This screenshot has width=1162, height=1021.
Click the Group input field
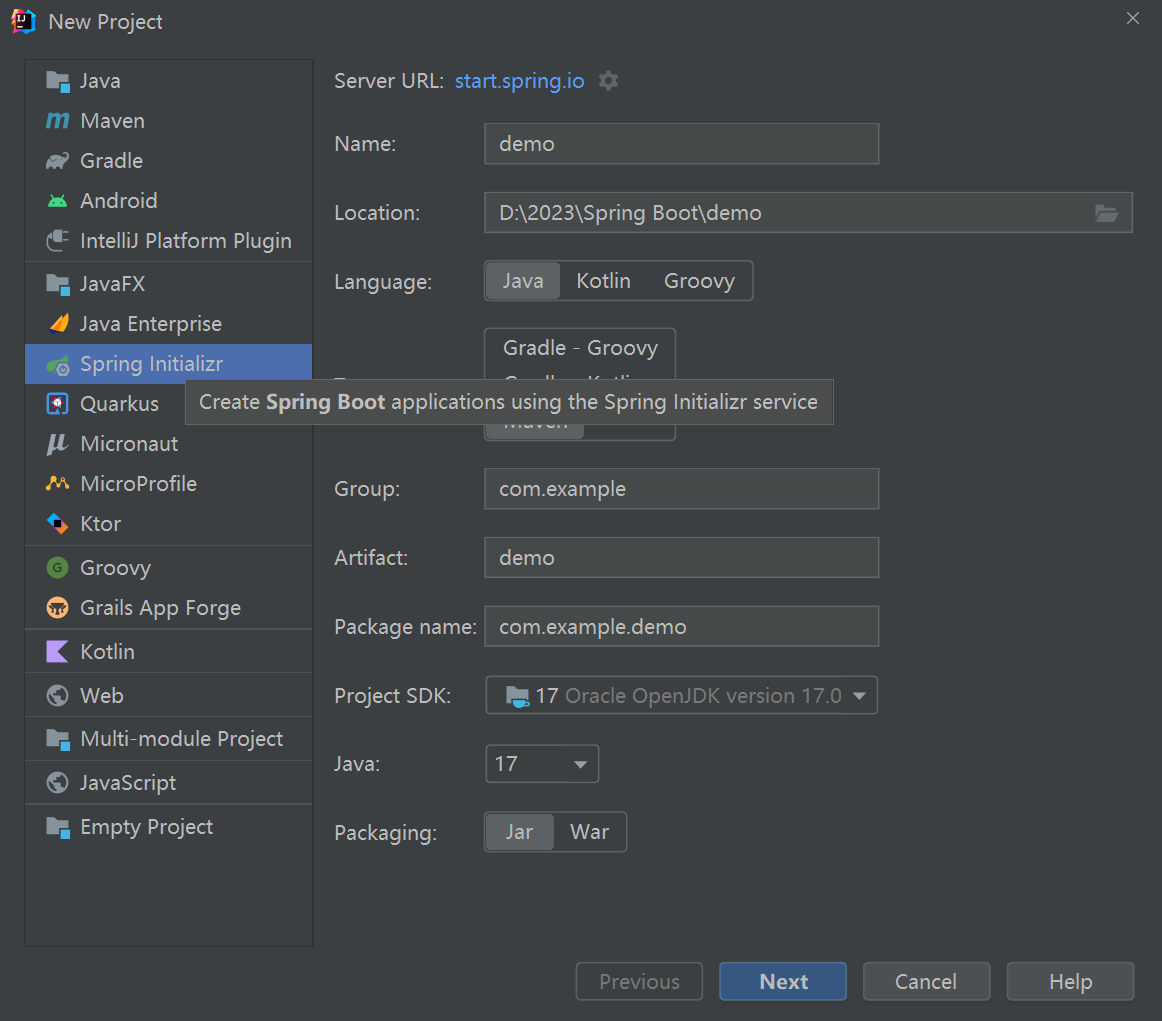(x=681, y=489)
